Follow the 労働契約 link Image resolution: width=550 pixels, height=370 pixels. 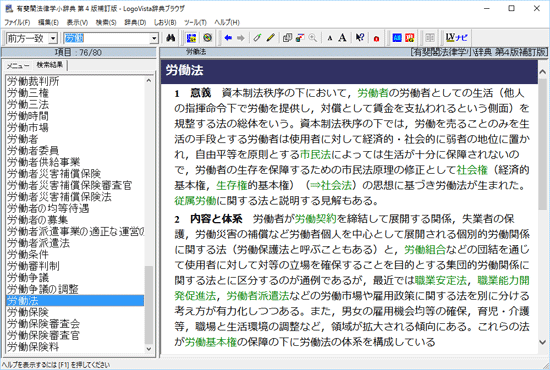[315, 219]
